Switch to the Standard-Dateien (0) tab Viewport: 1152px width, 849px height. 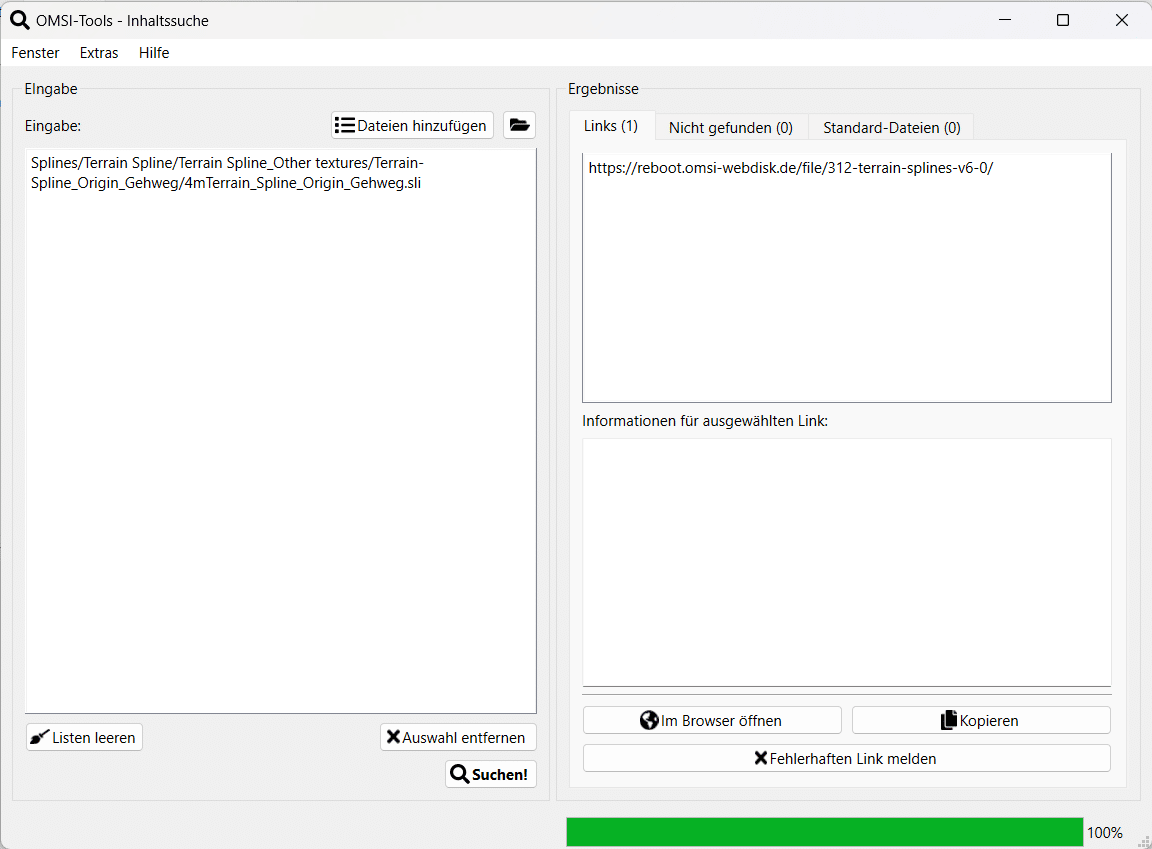tap(891, 127)
